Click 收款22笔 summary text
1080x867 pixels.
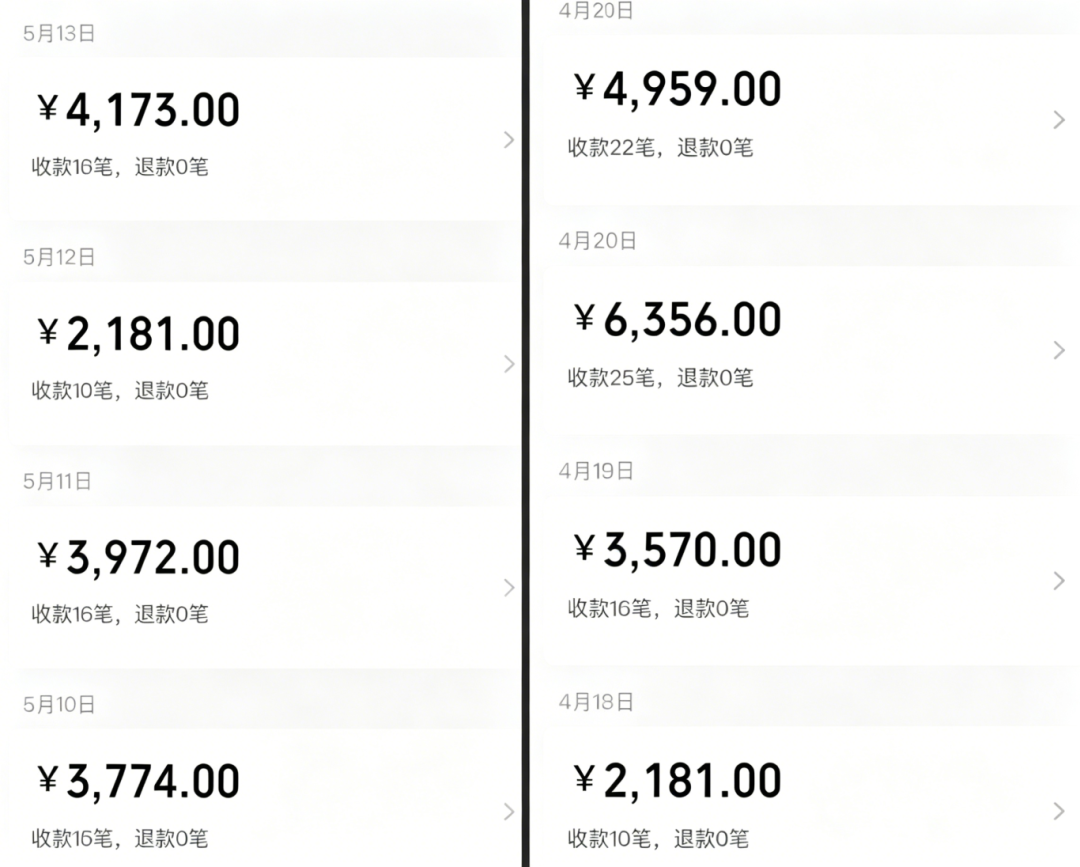click(610, 147)
